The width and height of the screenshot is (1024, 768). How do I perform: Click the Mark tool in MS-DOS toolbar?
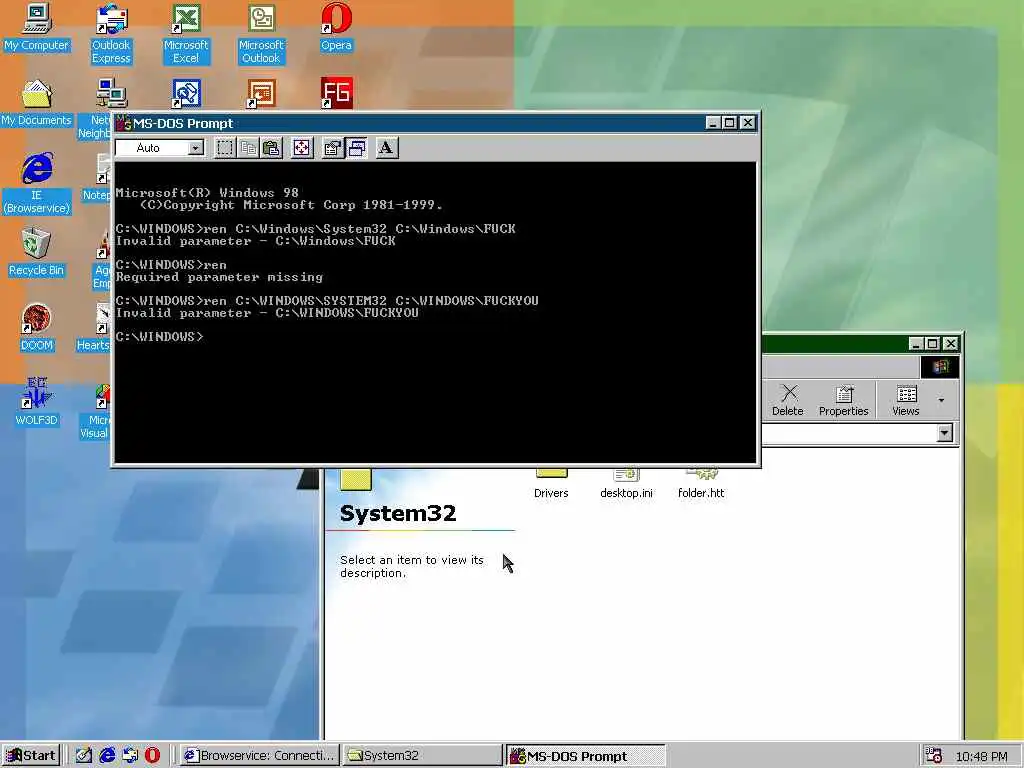225,148
